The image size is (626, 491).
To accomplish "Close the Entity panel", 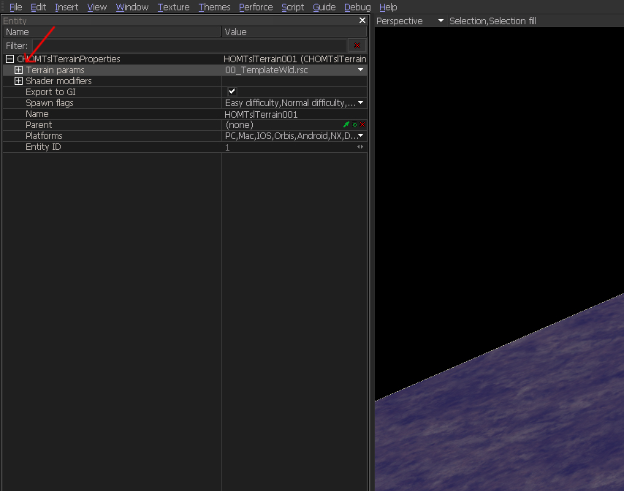I will (x=362, y=20).
